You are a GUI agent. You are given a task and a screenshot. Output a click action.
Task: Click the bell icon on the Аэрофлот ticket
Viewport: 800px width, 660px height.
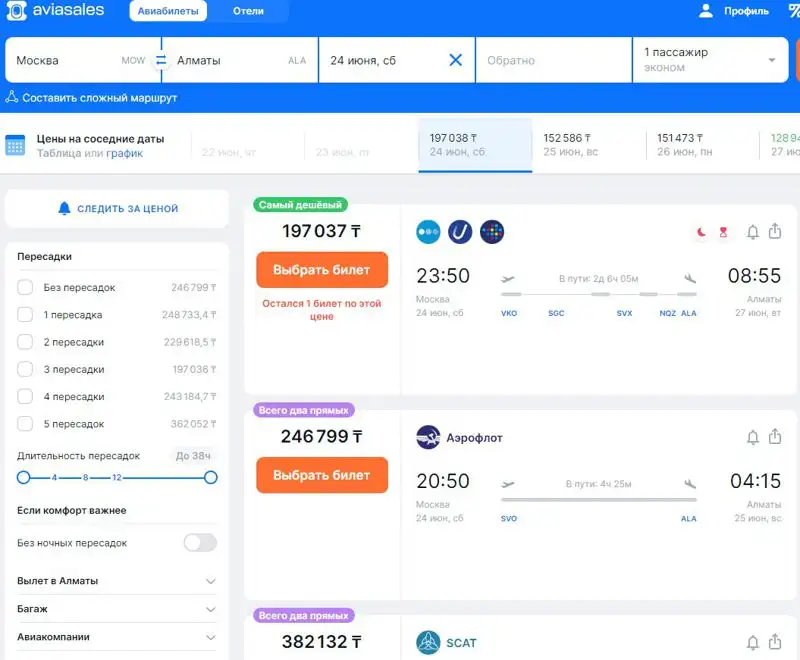coord(753,437)
